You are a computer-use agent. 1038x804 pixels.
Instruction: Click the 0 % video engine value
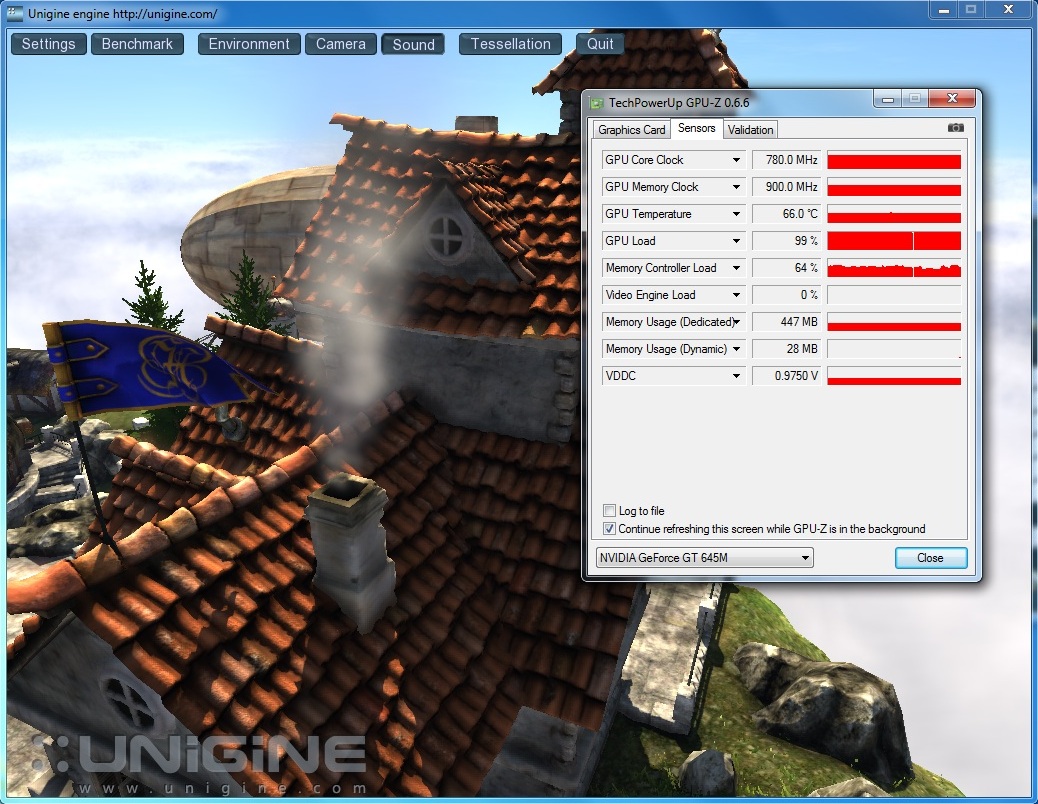(x=786, y=295)
